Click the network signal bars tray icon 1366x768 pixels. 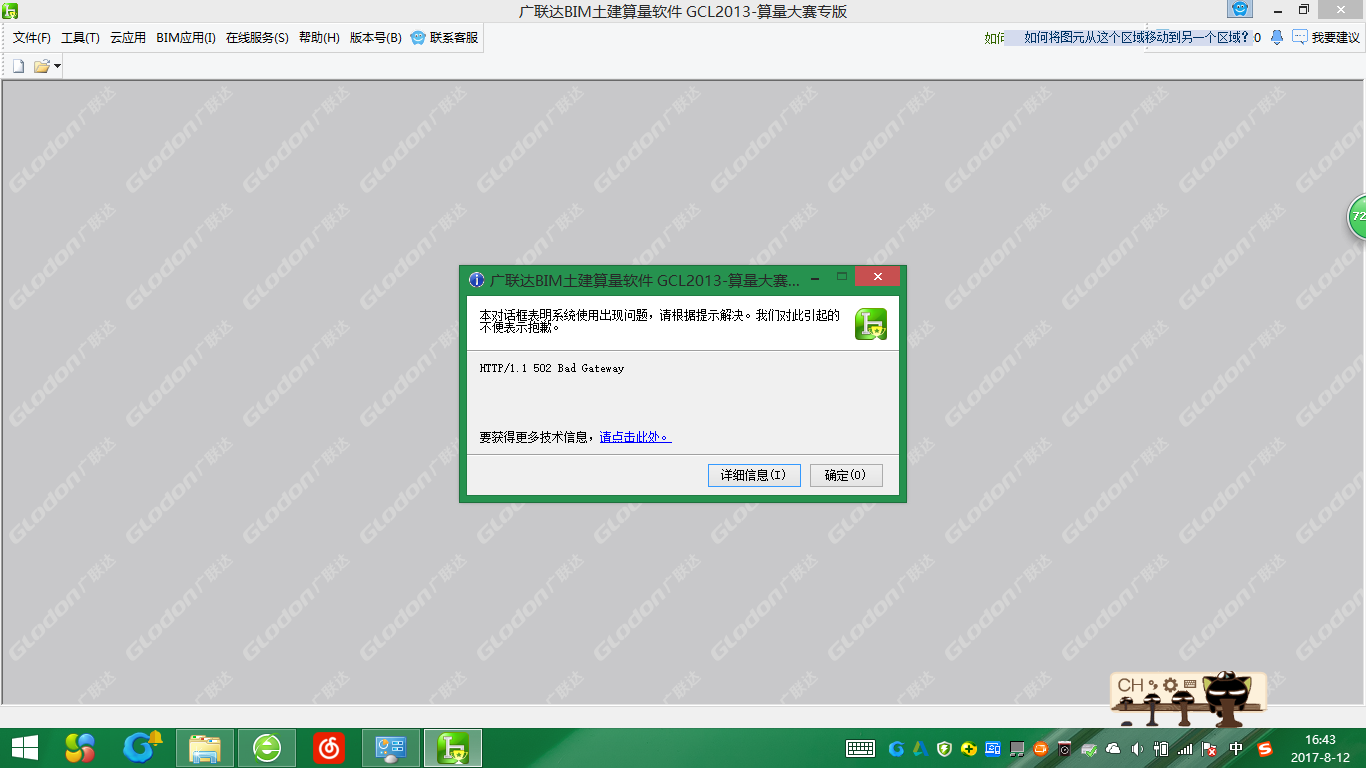[x=1185, y=748]
